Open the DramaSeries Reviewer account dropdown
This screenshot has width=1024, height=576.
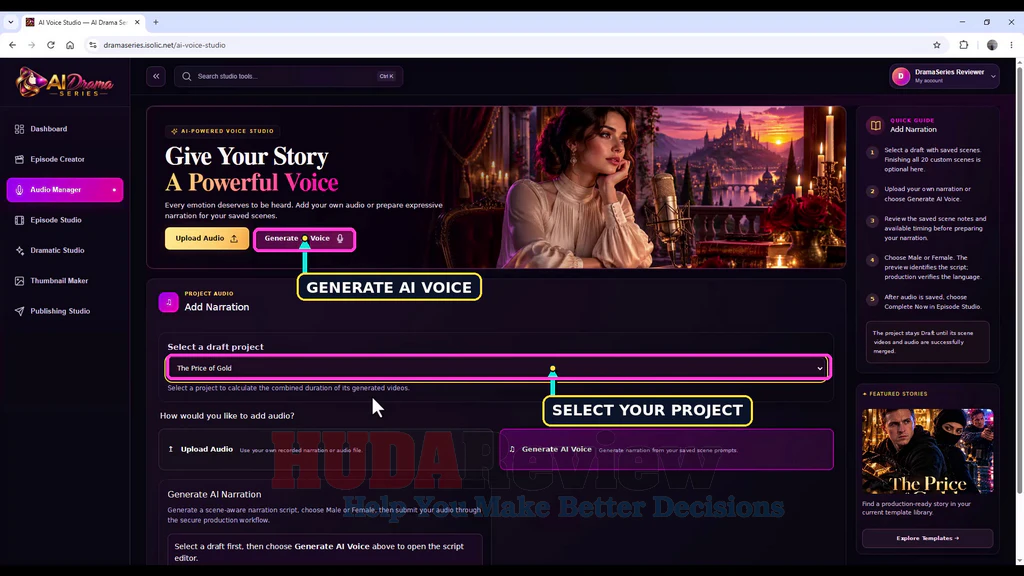tap(944, 76)
